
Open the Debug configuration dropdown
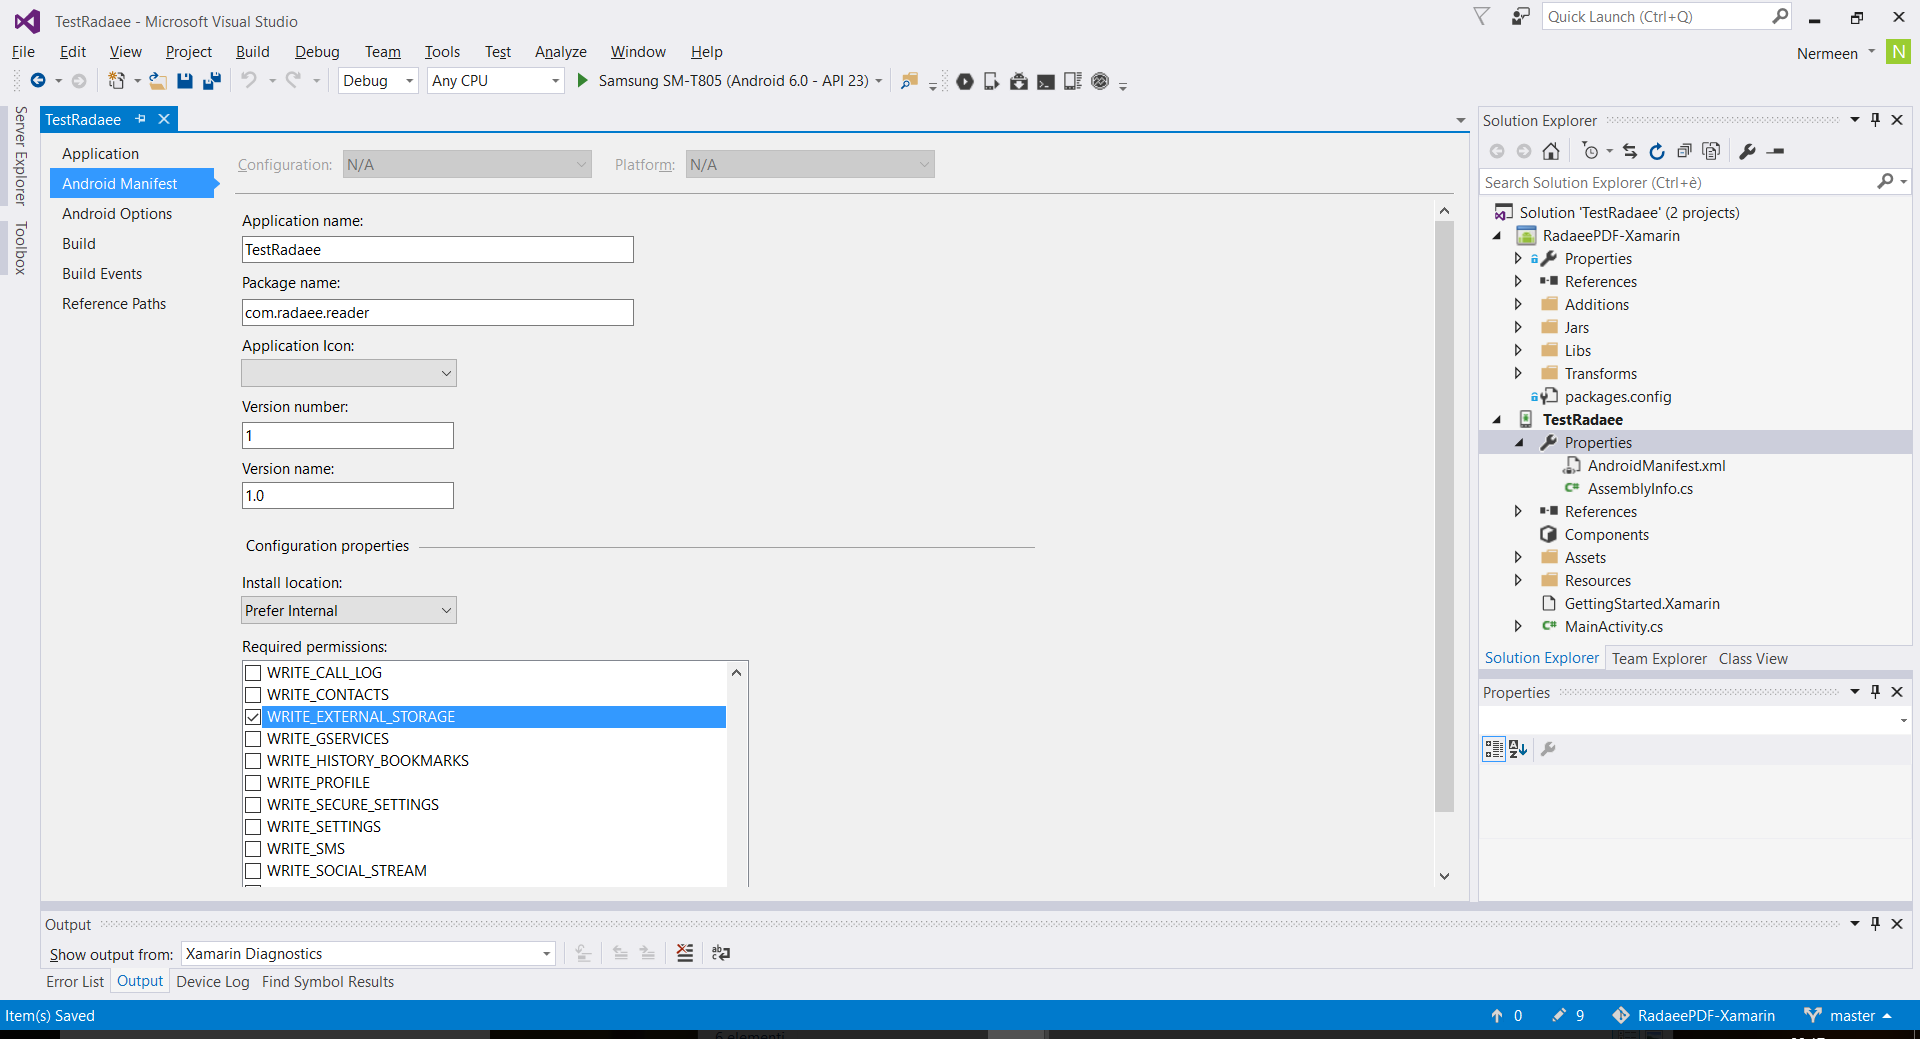coord(378,81)
